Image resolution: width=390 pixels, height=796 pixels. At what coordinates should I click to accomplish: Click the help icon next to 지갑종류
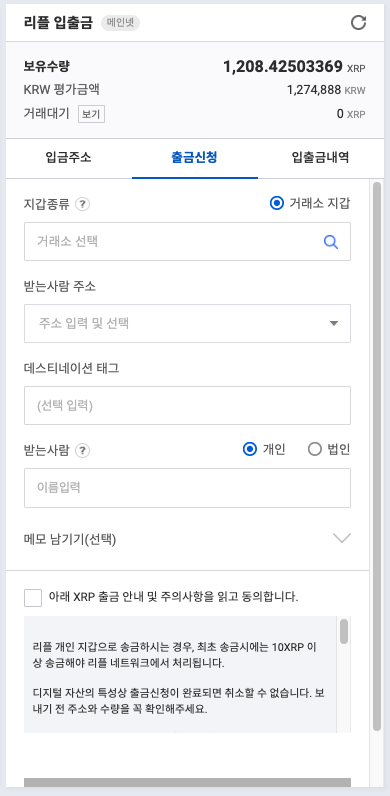tap(82, 204)
